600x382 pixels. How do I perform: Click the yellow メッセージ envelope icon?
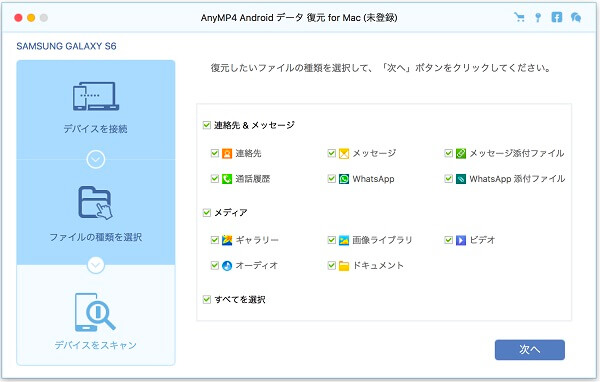[344, 153]
